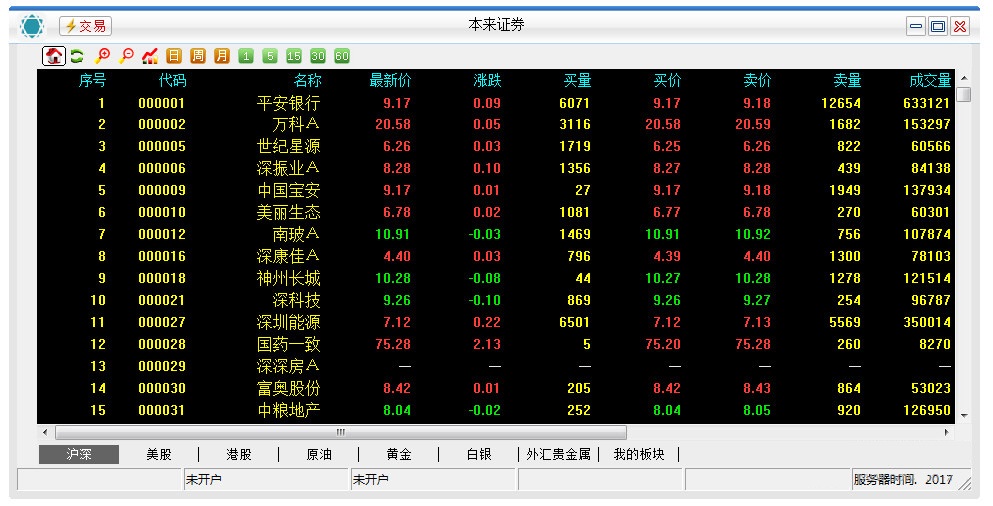
Task: Switch to the 我的板块 tab
Action: tap(639, 454)
